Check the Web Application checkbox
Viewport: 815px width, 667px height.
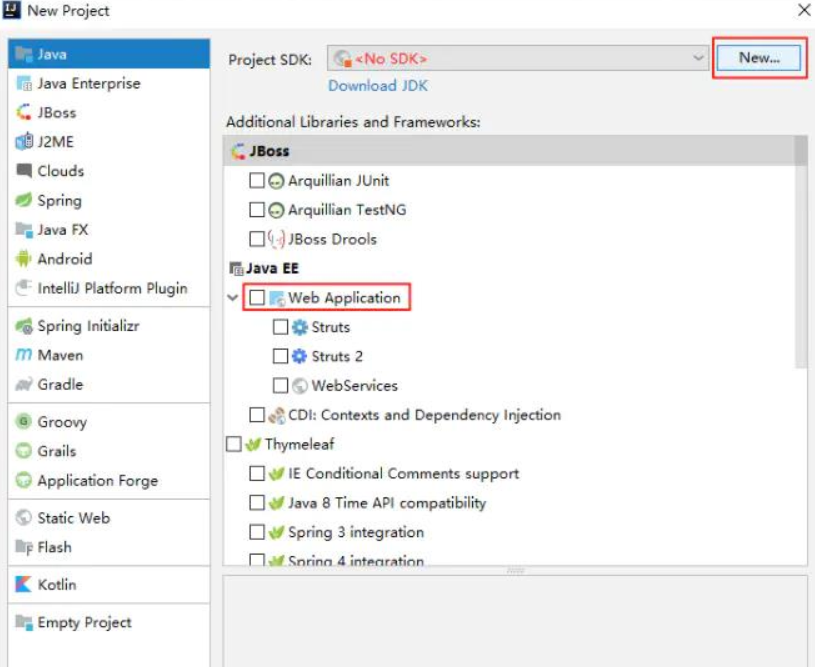pos(257,297)
